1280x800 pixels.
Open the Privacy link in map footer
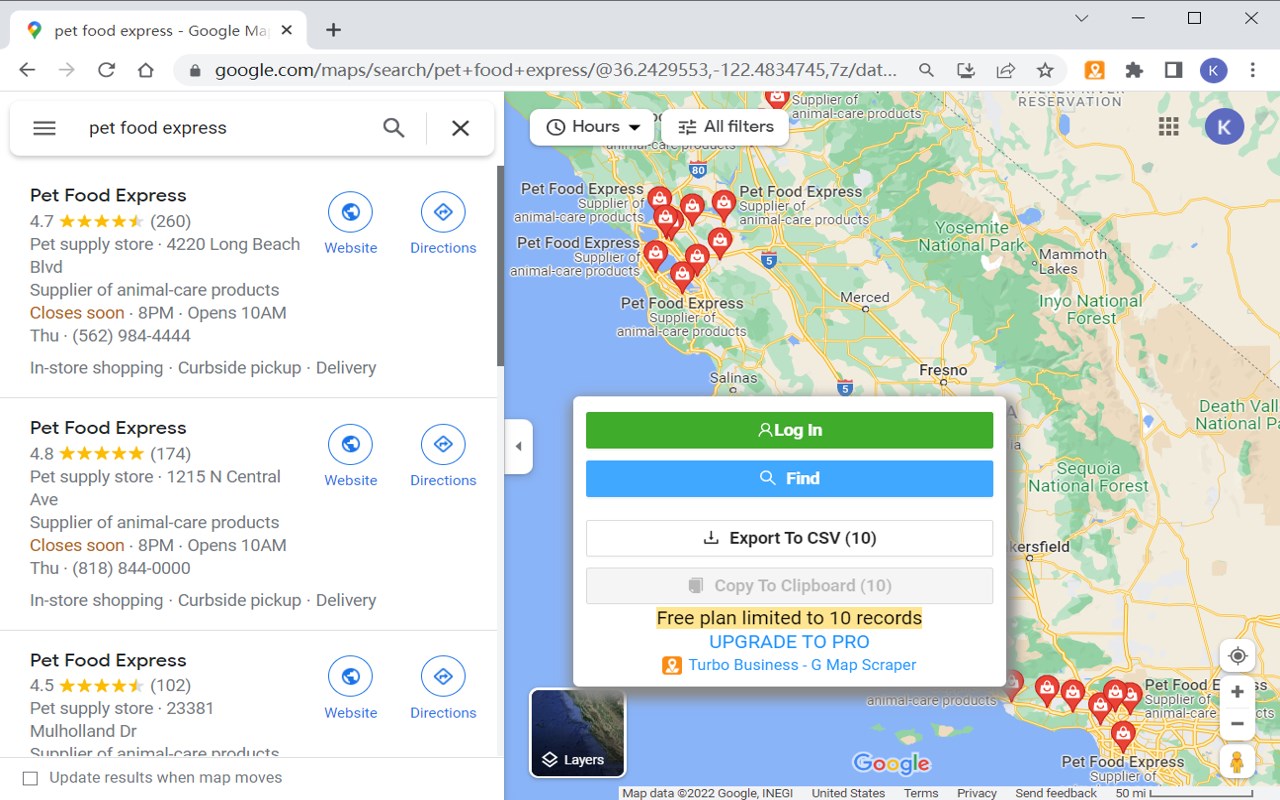click(x=977, y=793)
